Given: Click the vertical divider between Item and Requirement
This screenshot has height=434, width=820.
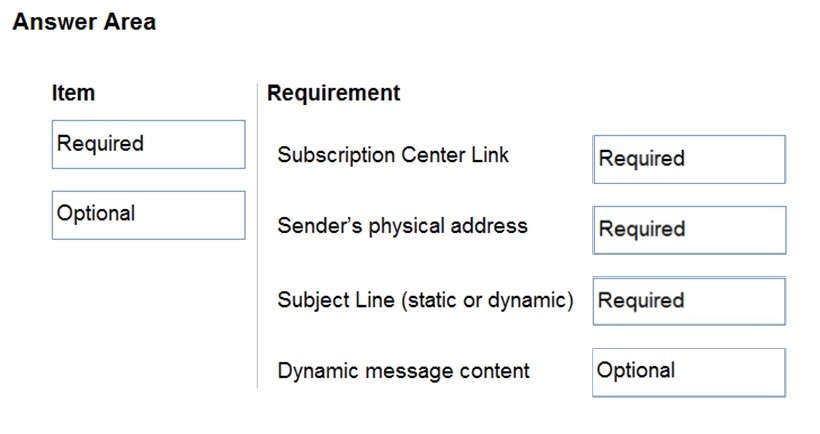Looking at the screenshot, I should pyautogui.click(x=257, y=235).
